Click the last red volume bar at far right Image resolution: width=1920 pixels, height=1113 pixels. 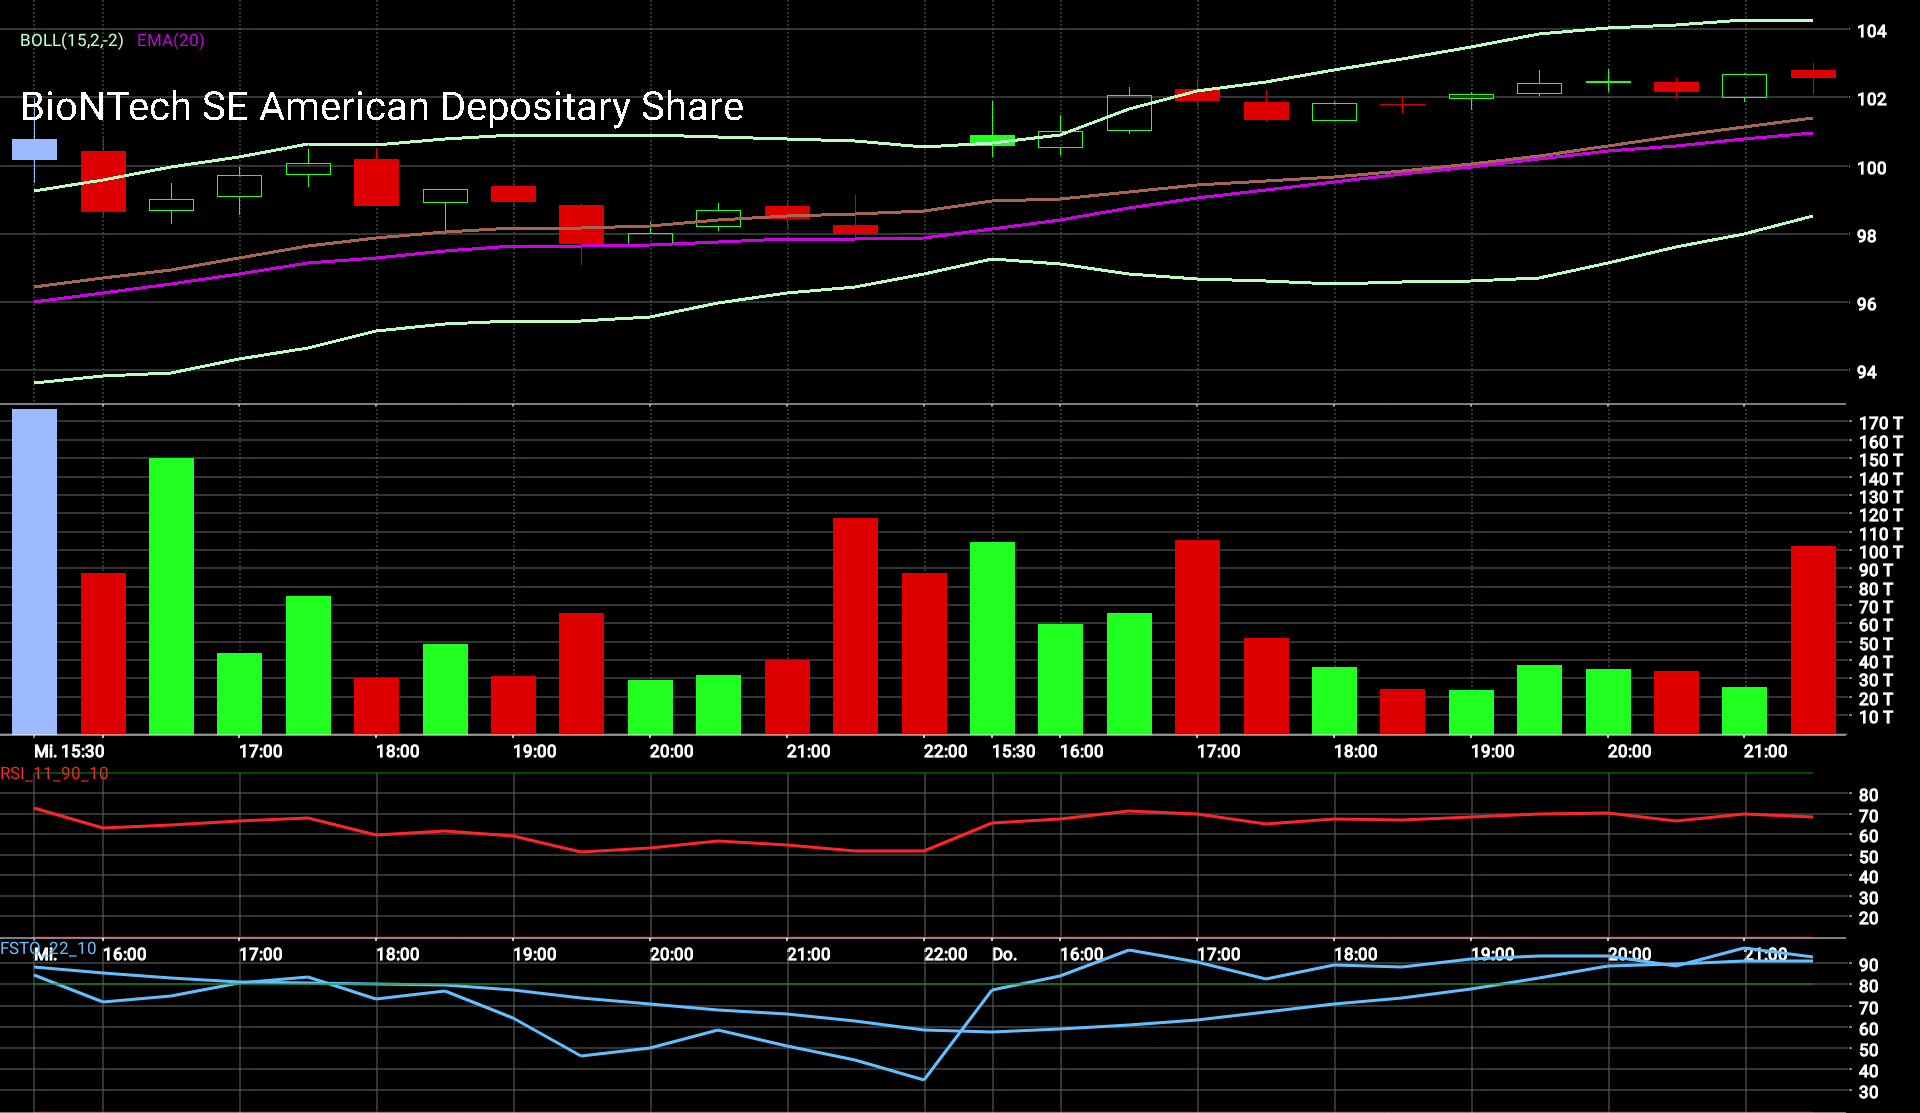click(x=1813, y=640)
